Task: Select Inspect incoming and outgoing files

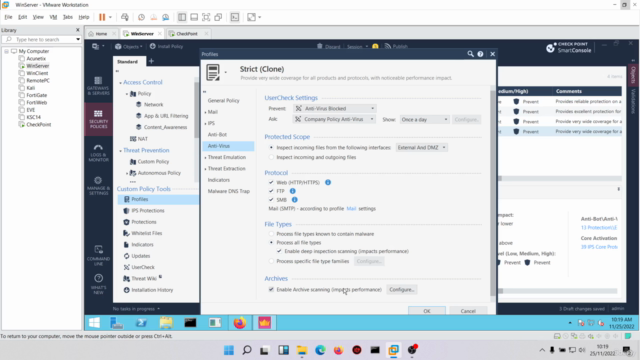Action: click(271, 157)
